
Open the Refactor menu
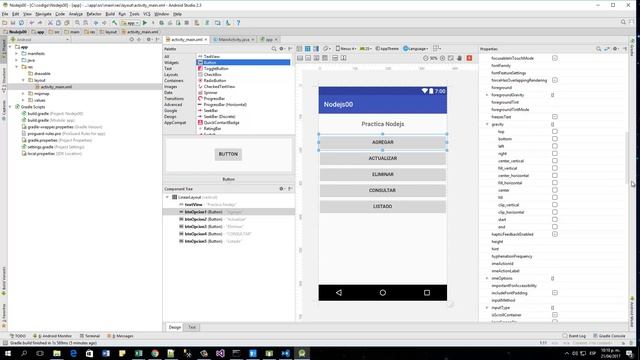point(93,14)
